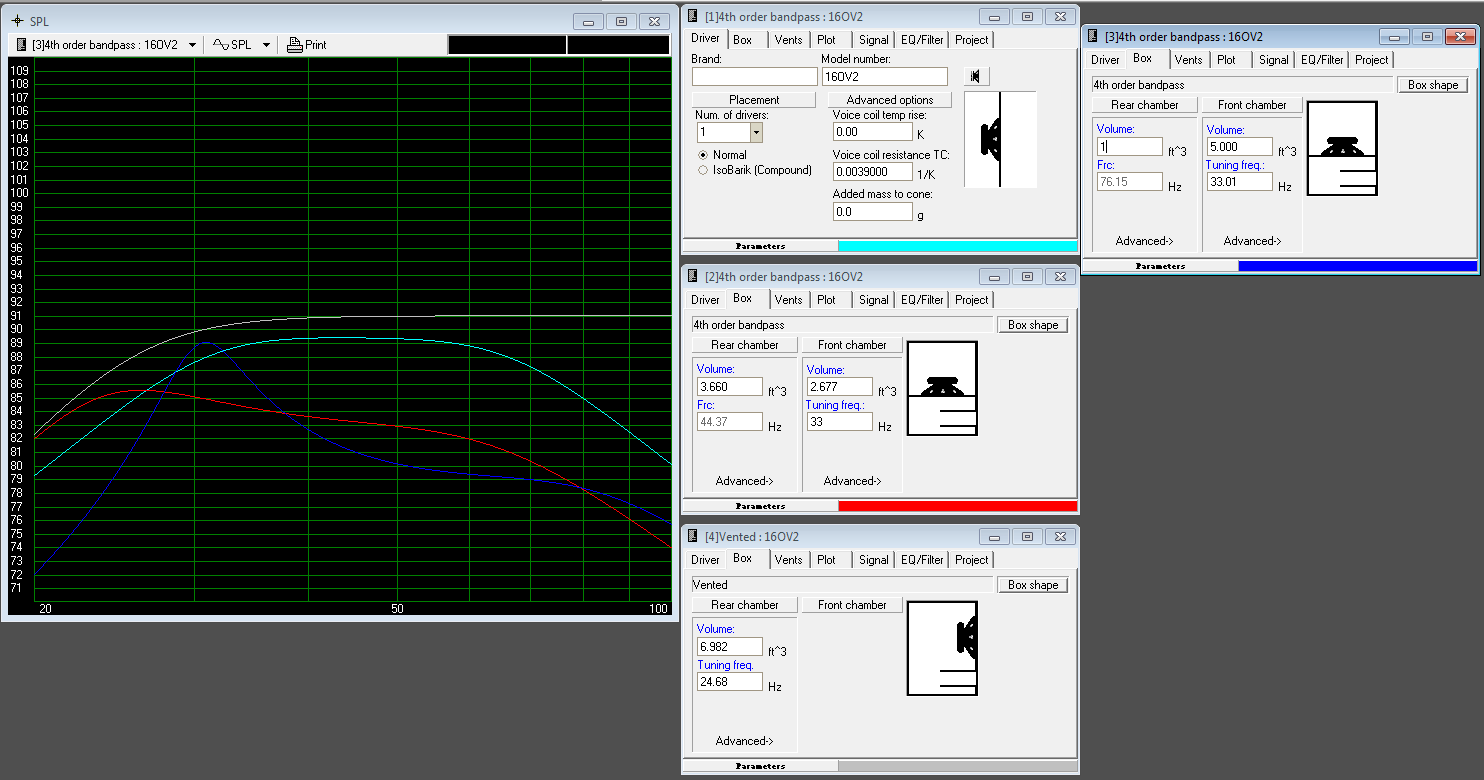Click the Model number field showing 16OV2
Image resolution: width=1484 pixels, height=780 pixels.
point(884,76)
